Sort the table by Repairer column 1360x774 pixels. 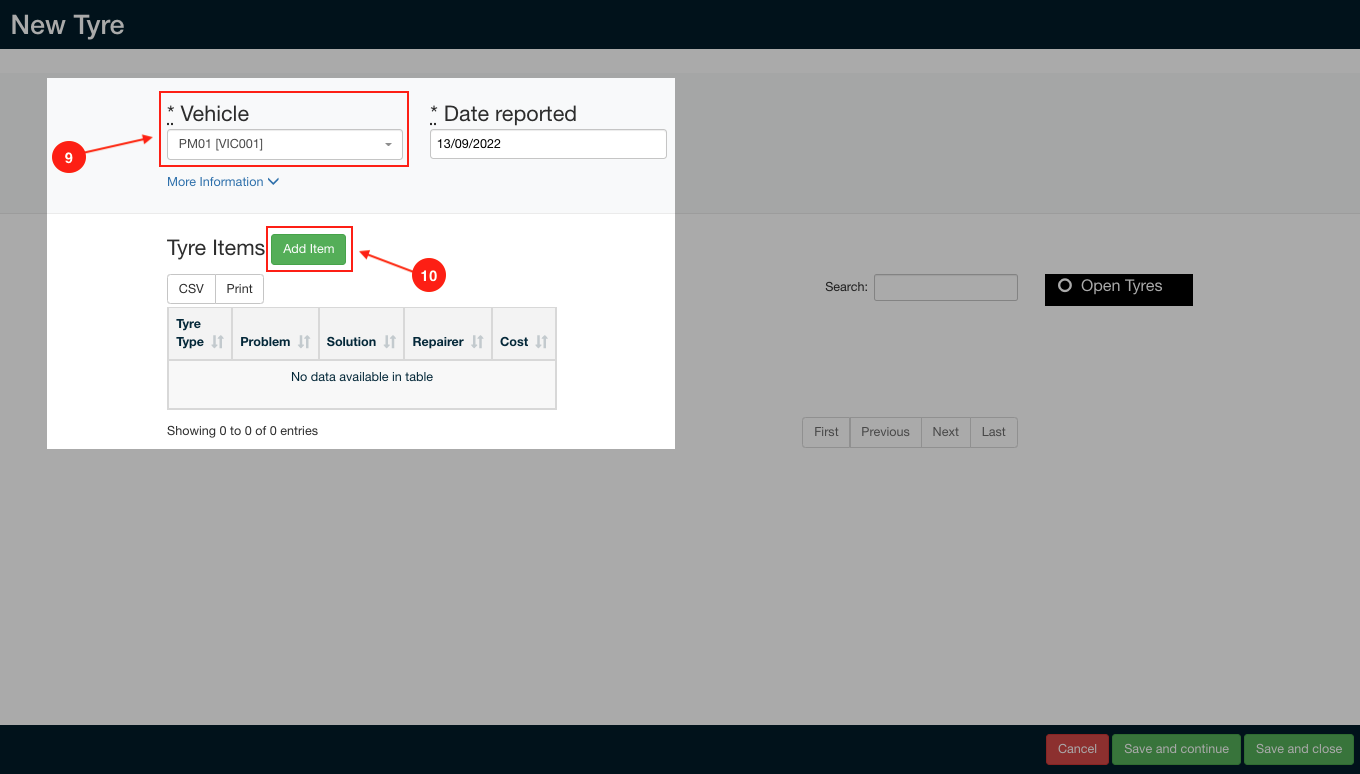click(x=477, y=342)
